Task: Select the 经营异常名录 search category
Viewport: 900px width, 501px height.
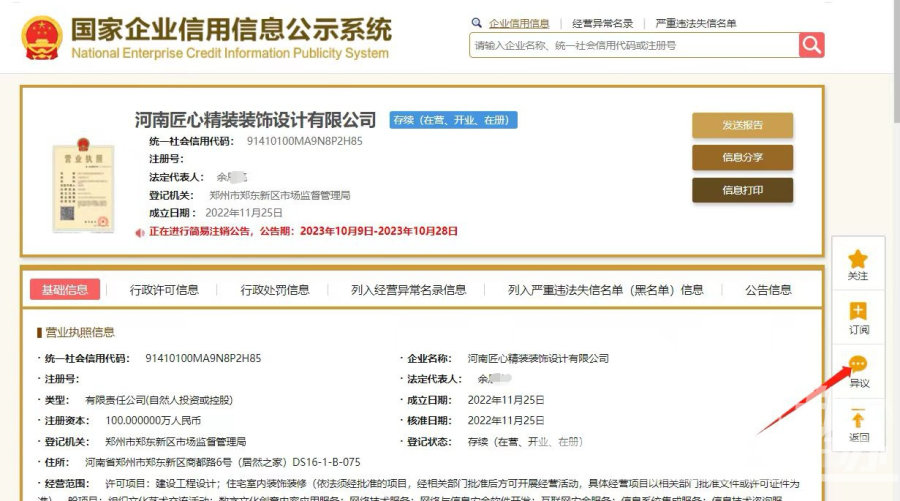Action: pos(603,23)
